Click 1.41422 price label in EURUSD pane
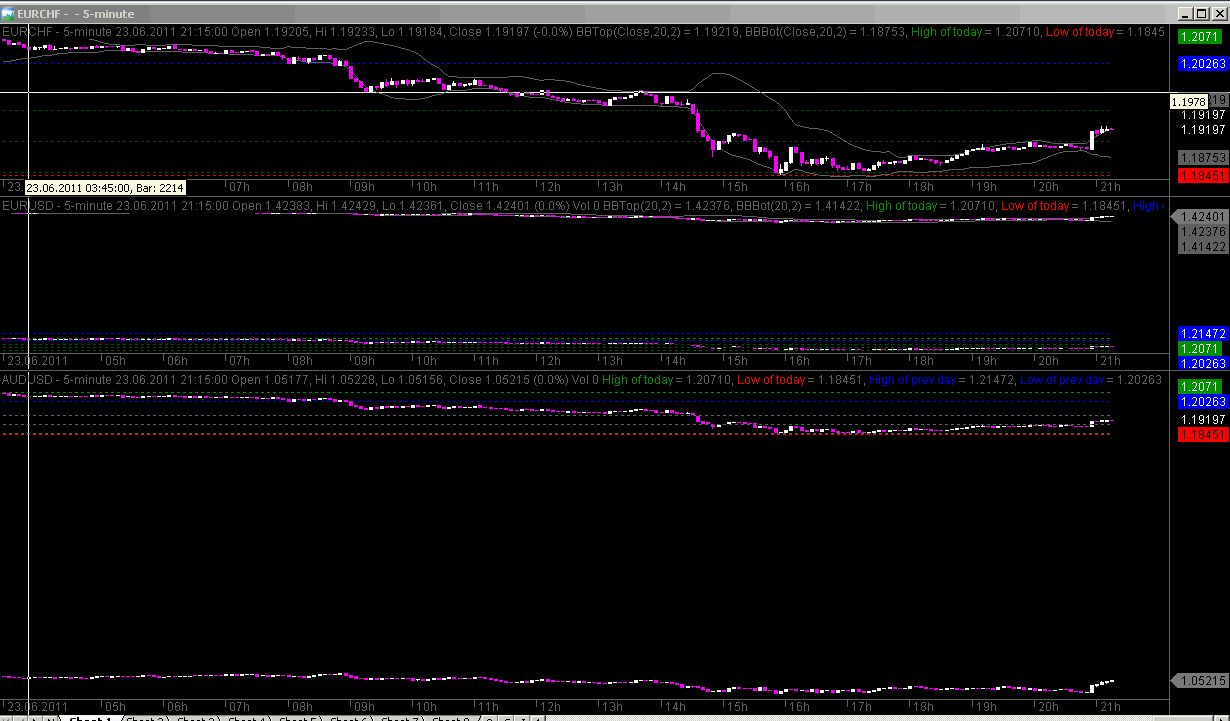Image resolution: width=1230 pixels, height=721 pixels. [x=1202, y=246]
